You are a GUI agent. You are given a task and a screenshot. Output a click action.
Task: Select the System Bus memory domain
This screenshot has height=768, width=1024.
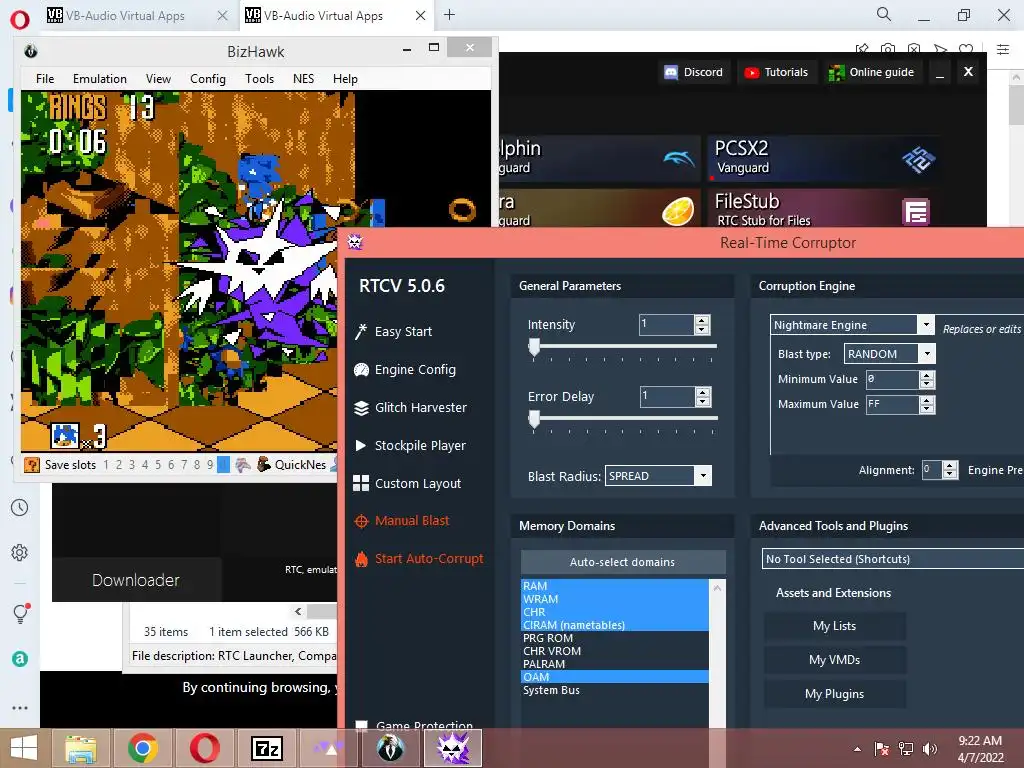615,690
